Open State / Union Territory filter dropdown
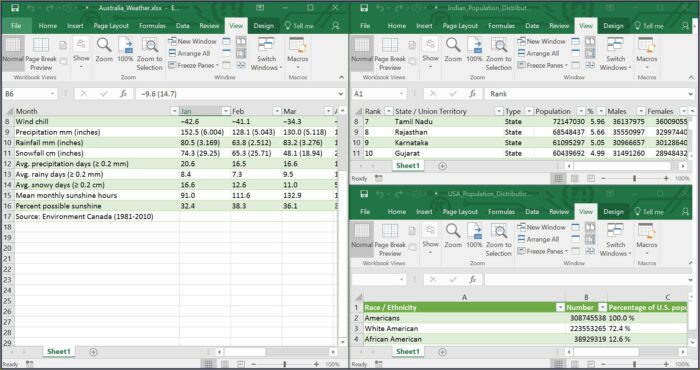 (499, 111)
